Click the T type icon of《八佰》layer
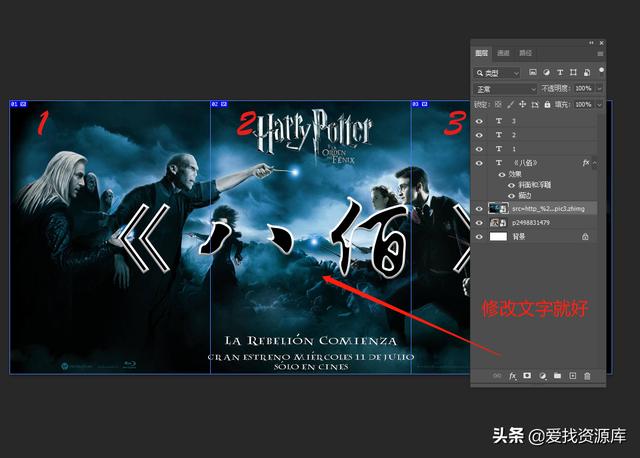This screenshot has width=640, height=458. pos(499,162)
